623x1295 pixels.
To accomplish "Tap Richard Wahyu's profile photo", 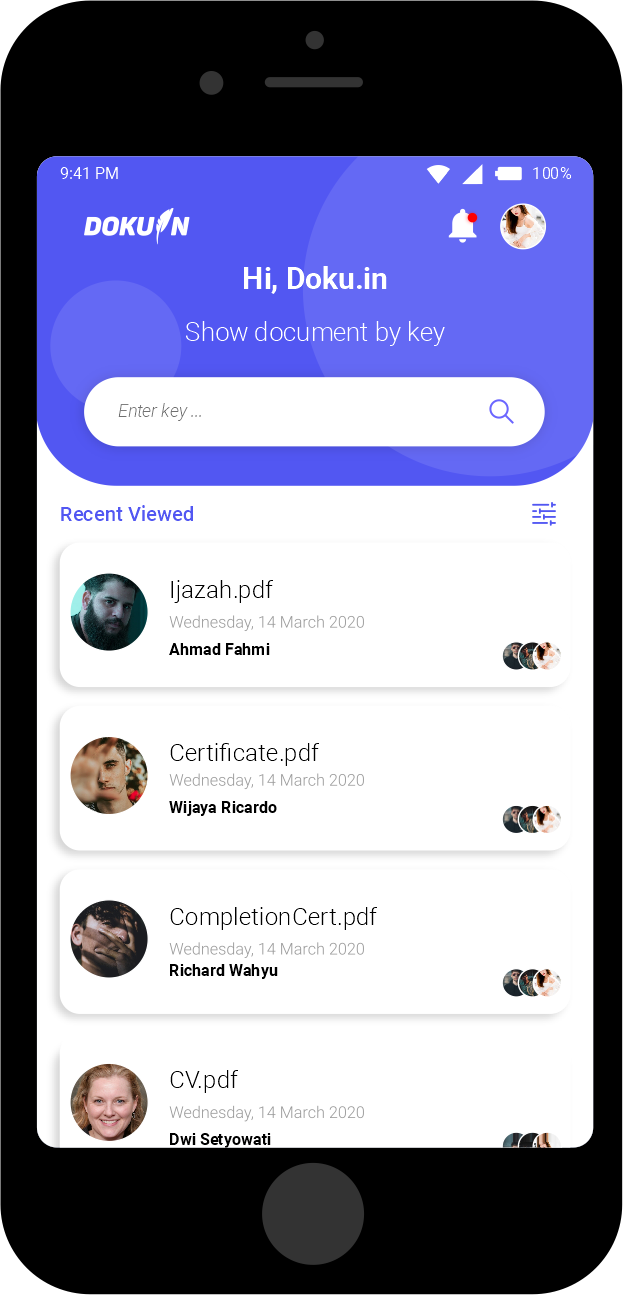I will click(109, 939).
